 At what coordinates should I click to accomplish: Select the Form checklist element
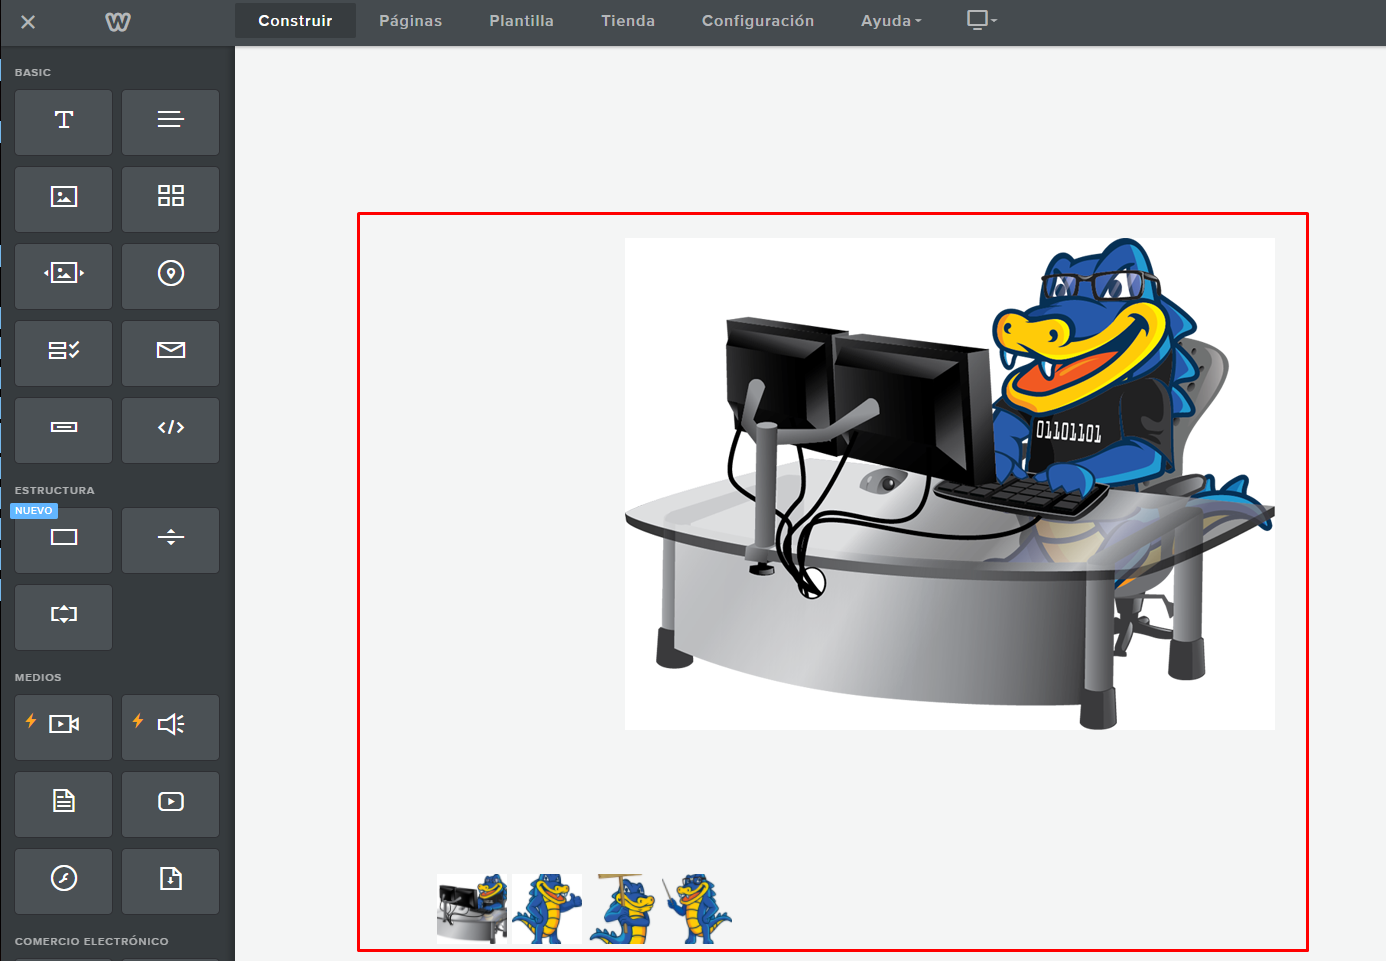pyautogui.click(x=64, y=353)
